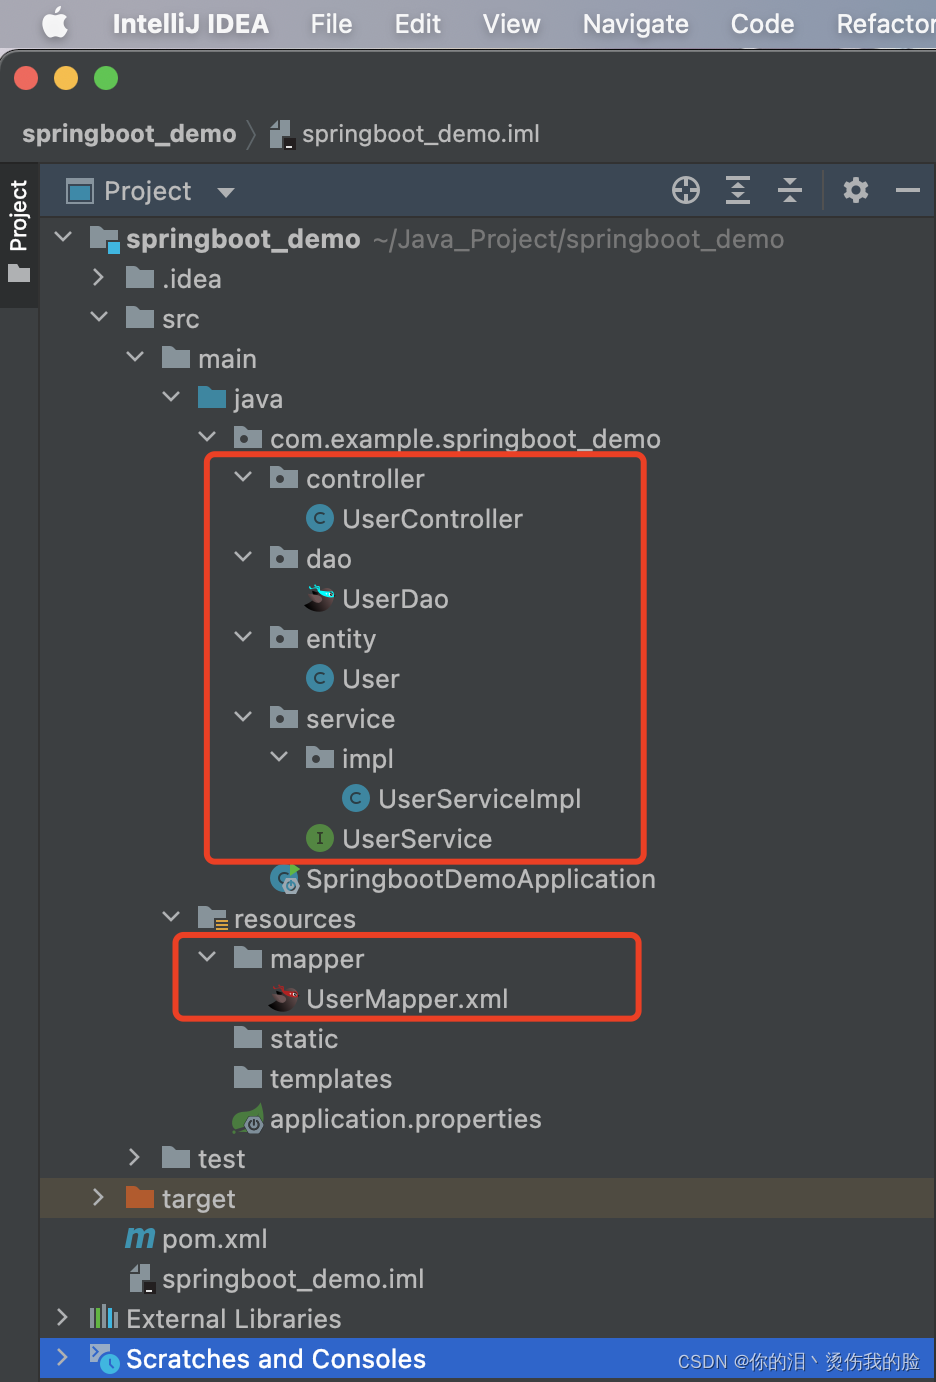Click the pom.xml Maven icon
This screenshot has width=936, height=1382.
[140, 1238]
